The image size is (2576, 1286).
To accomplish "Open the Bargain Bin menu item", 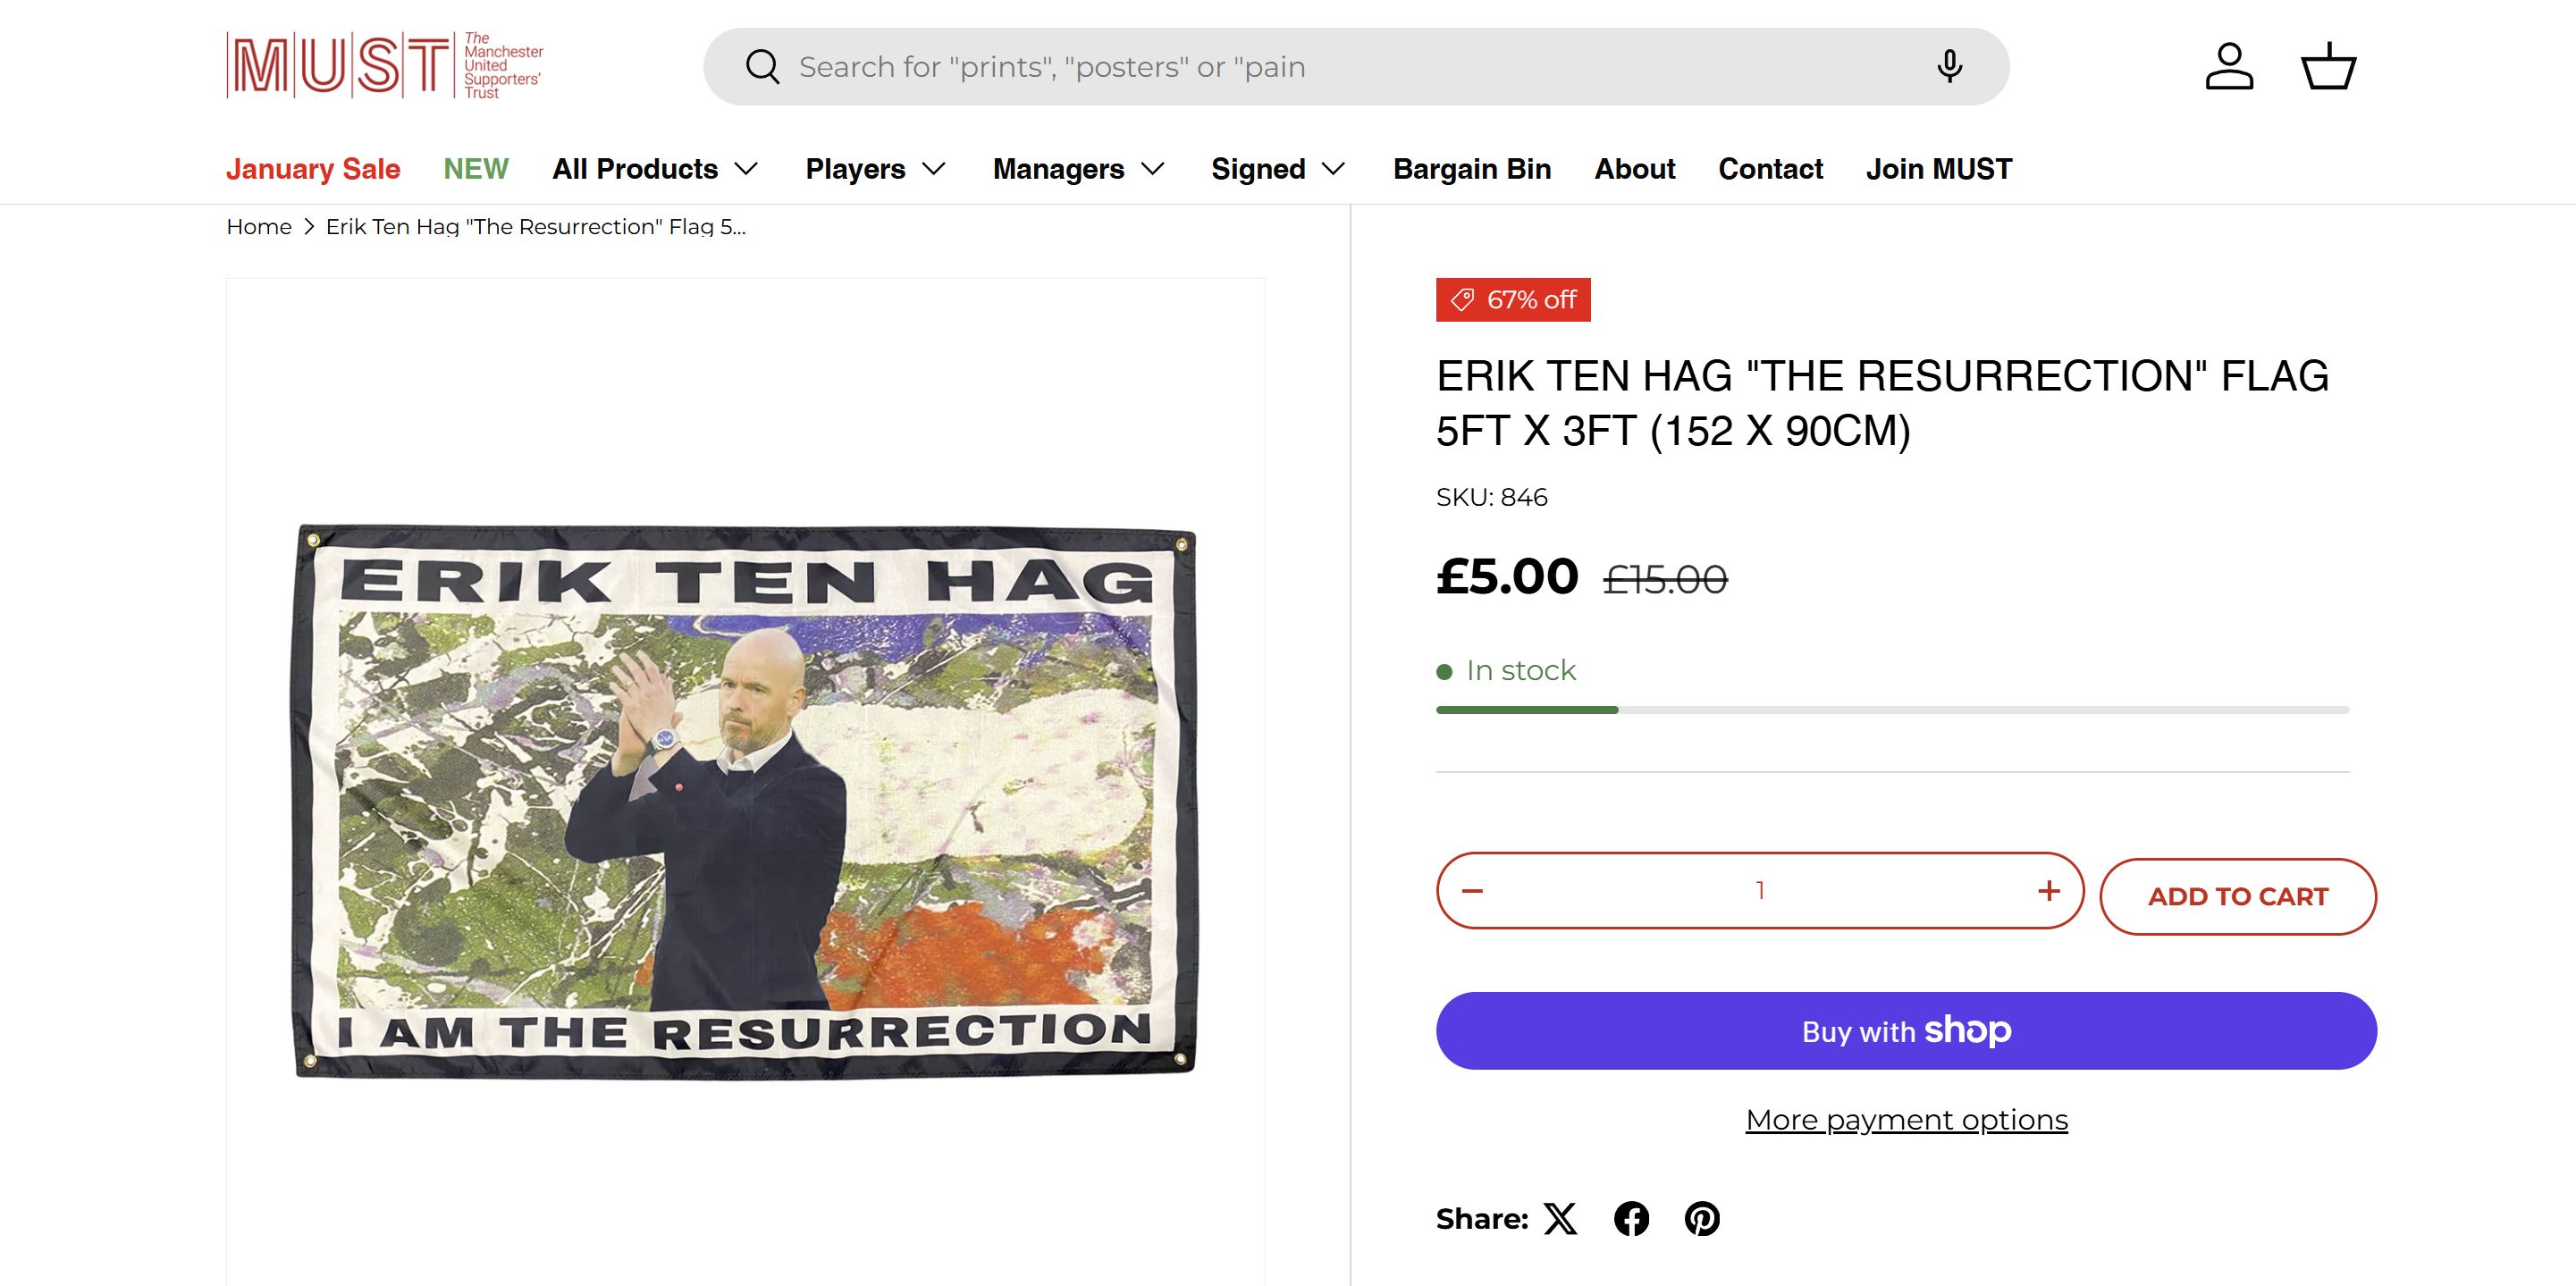I will [x=1472, y=169].
